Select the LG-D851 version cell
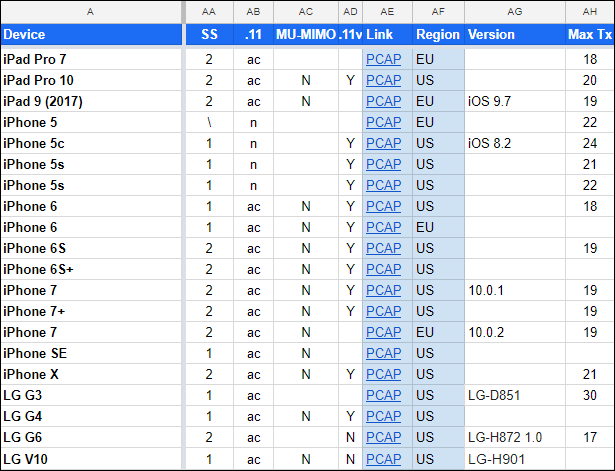Viewport: 615px width, 471px height. (515, 395)
